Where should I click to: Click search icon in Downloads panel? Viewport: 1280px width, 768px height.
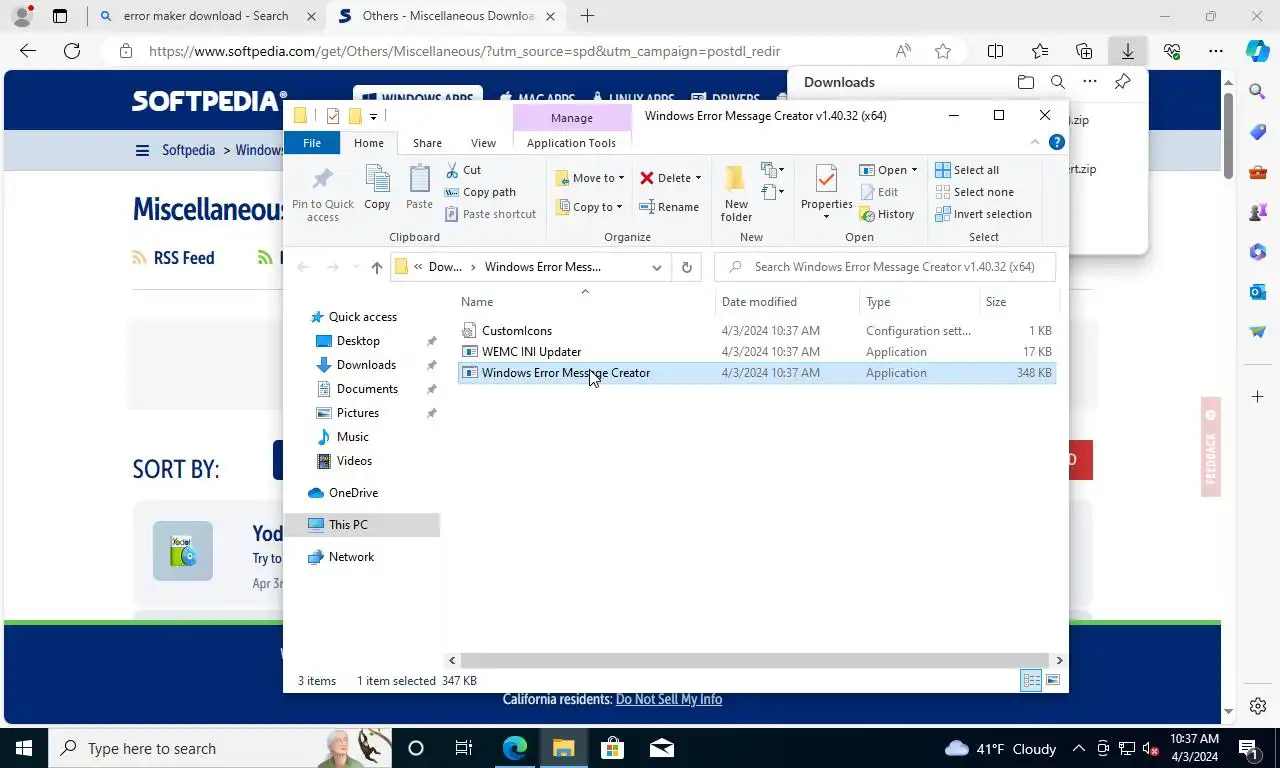click(1057, 82)
